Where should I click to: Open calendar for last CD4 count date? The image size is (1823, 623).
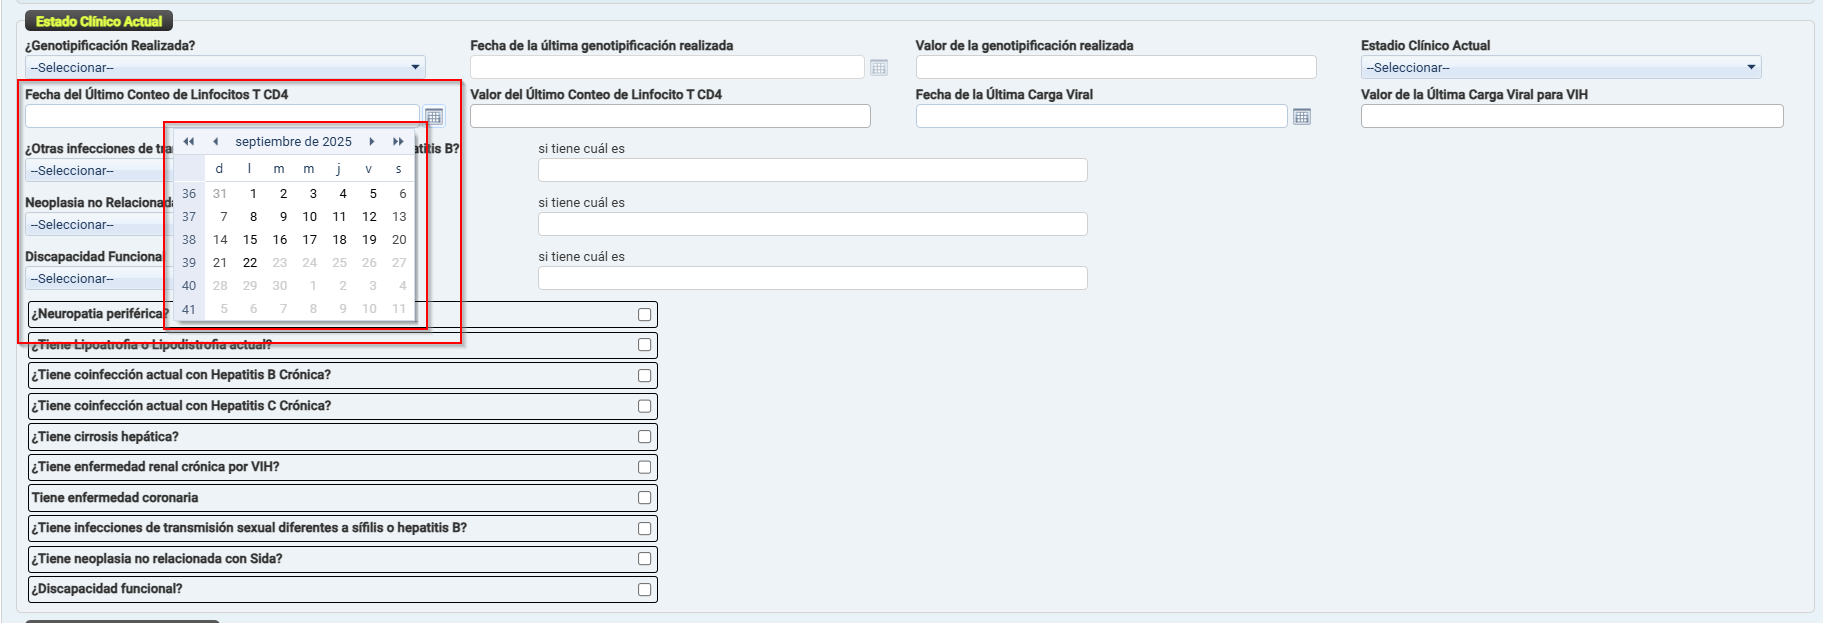434,116
